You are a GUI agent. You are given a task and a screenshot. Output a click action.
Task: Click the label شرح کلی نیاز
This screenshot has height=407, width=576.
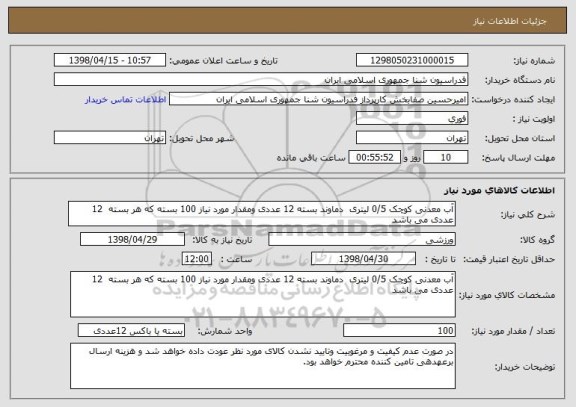click(x=528, y=215)
